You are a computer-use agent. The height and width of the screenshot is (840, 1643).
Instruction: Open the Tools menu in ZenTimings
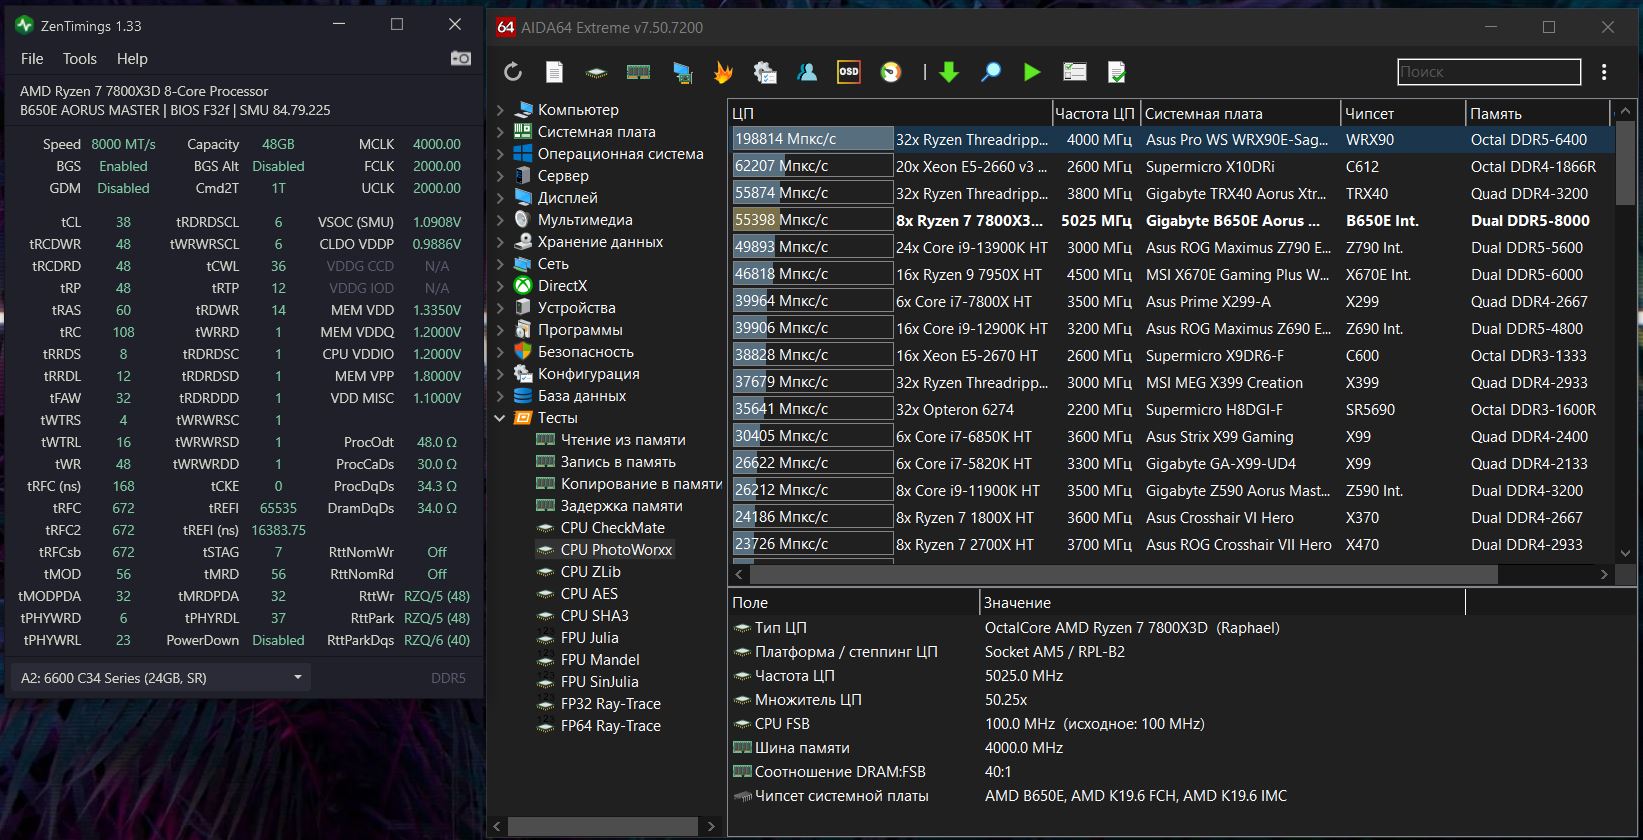[x=80, y=59]
